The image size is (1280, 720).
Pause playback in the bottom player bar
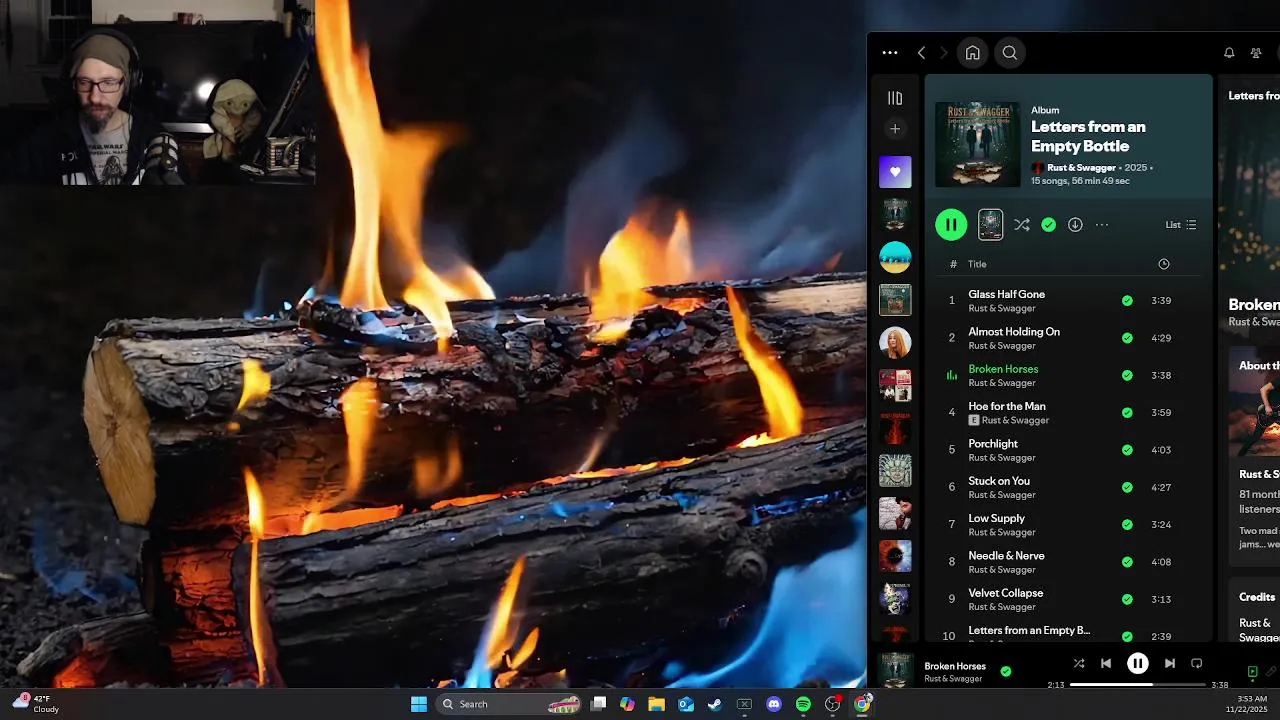tap(1138, 663)
